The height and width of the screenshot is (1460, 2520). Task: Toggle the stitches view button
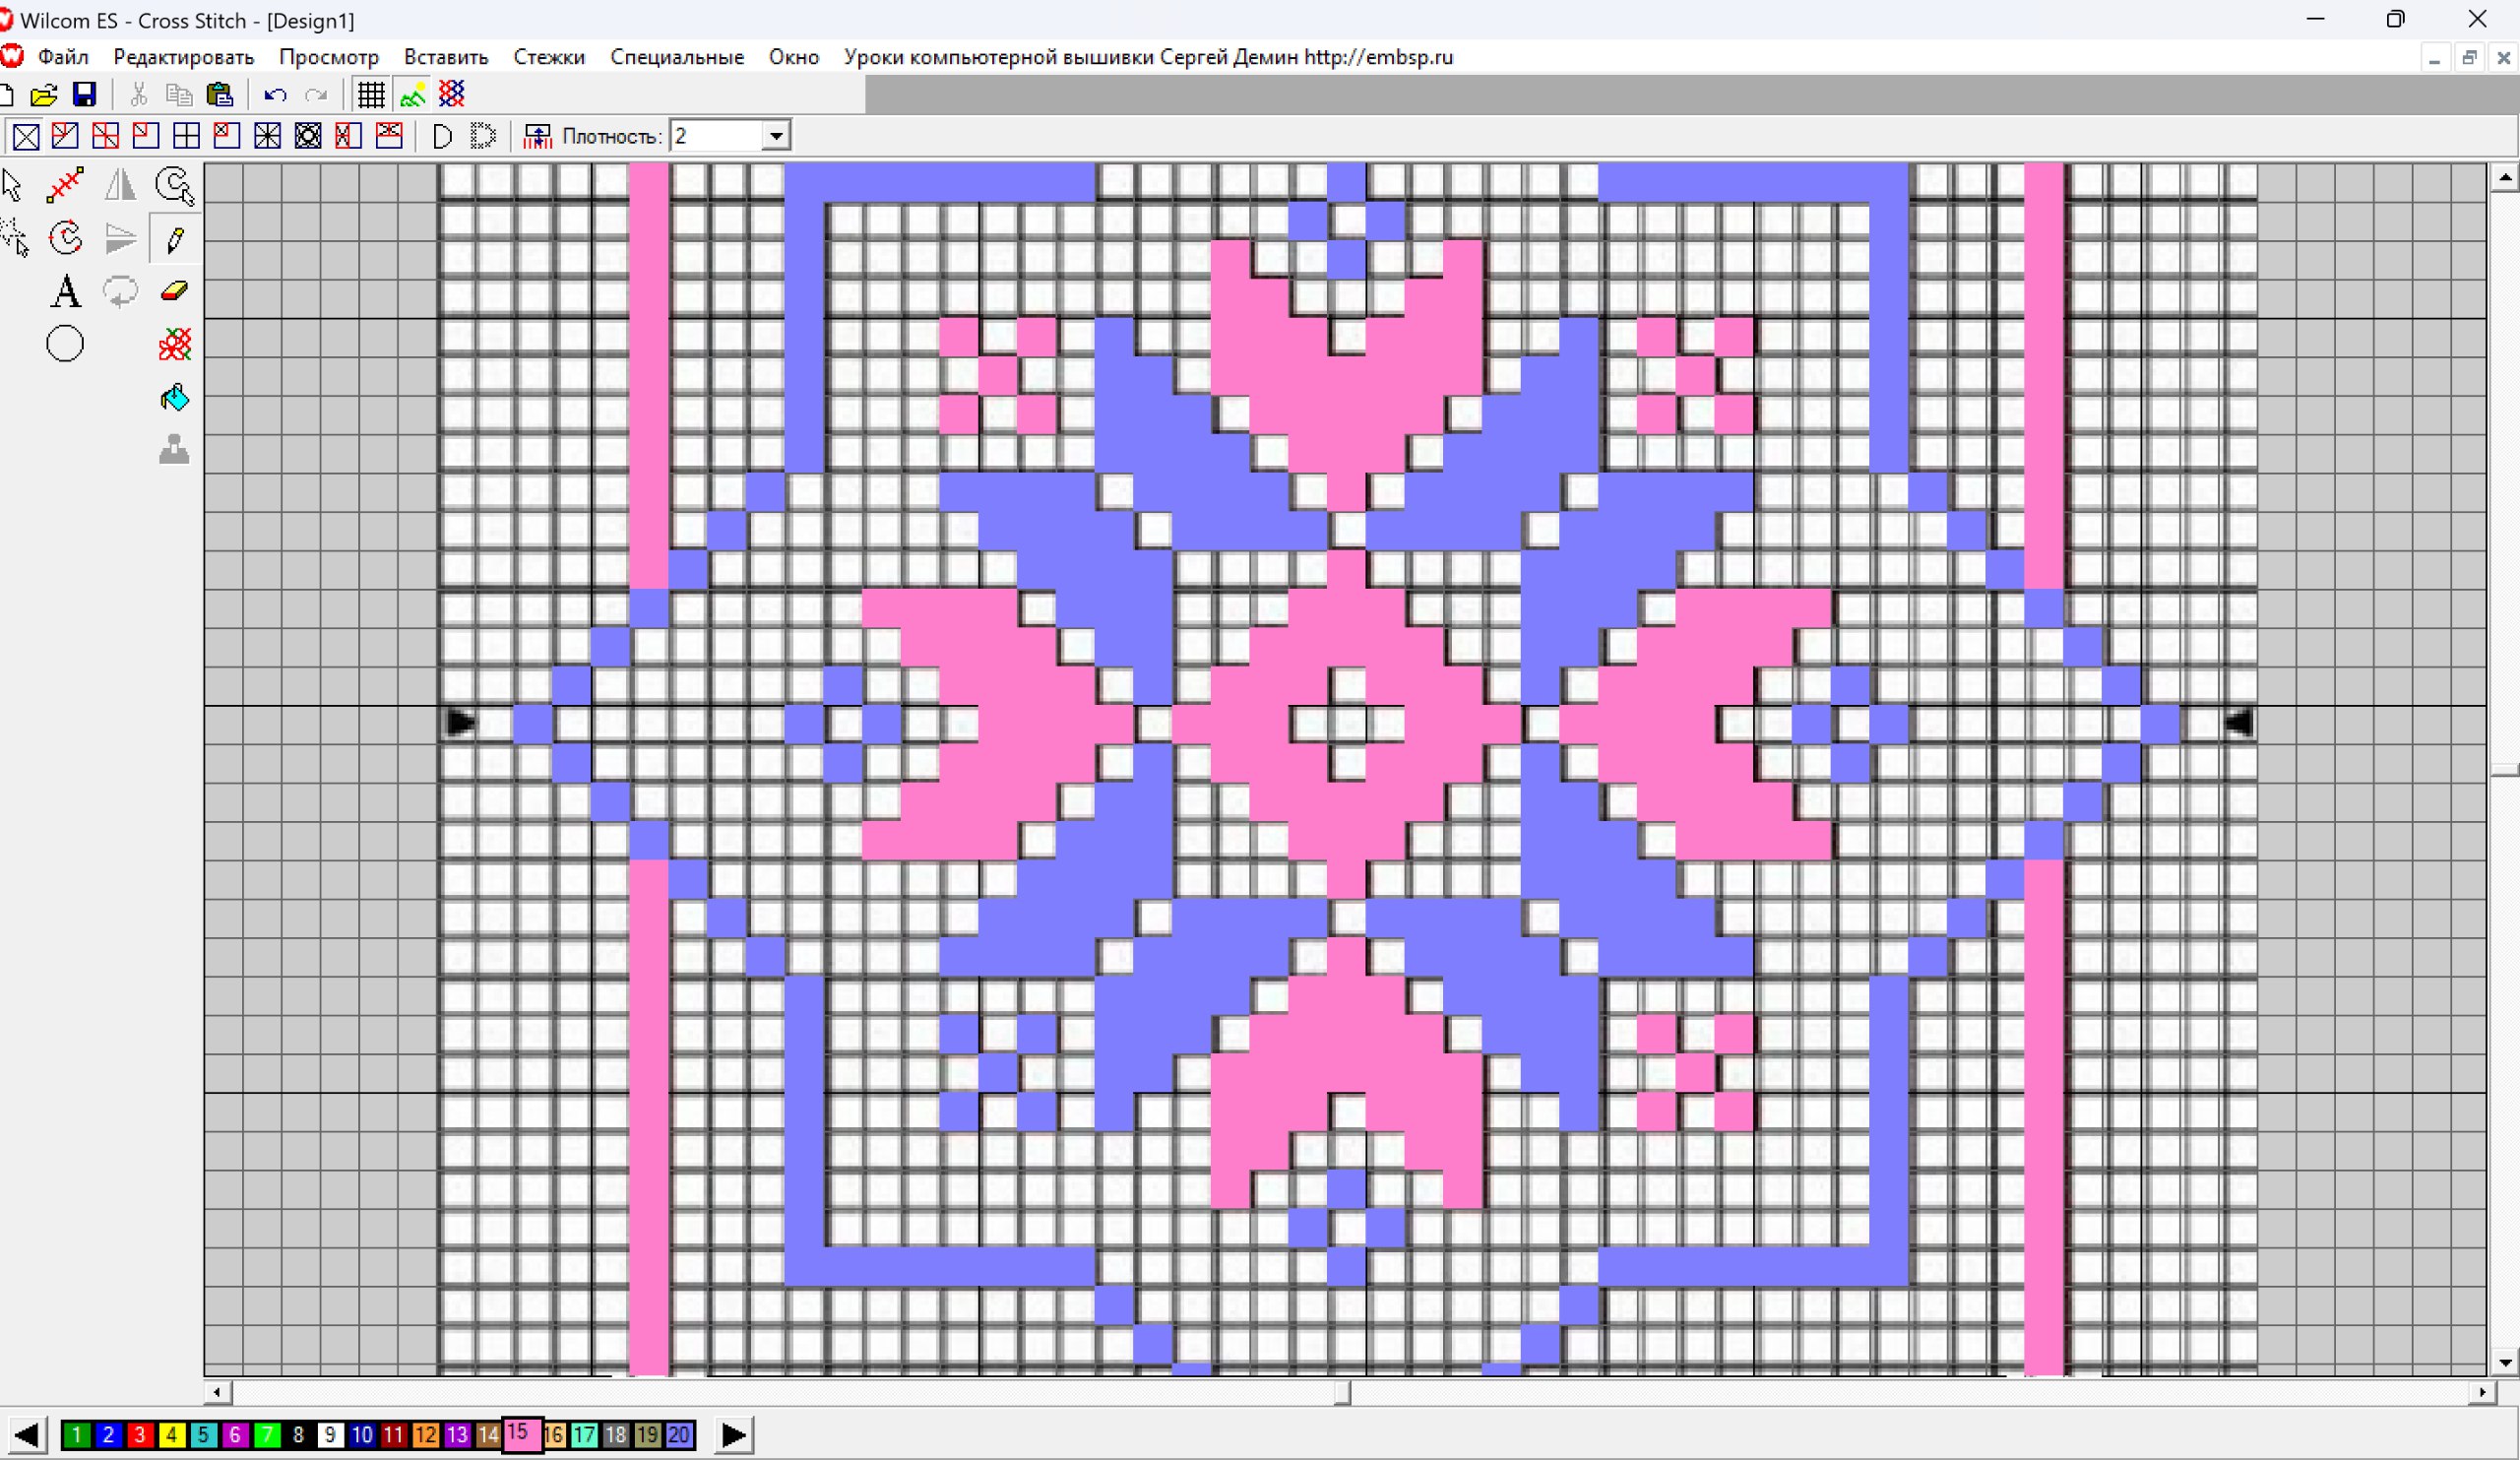pyautogui.click(x=452, y=95)
